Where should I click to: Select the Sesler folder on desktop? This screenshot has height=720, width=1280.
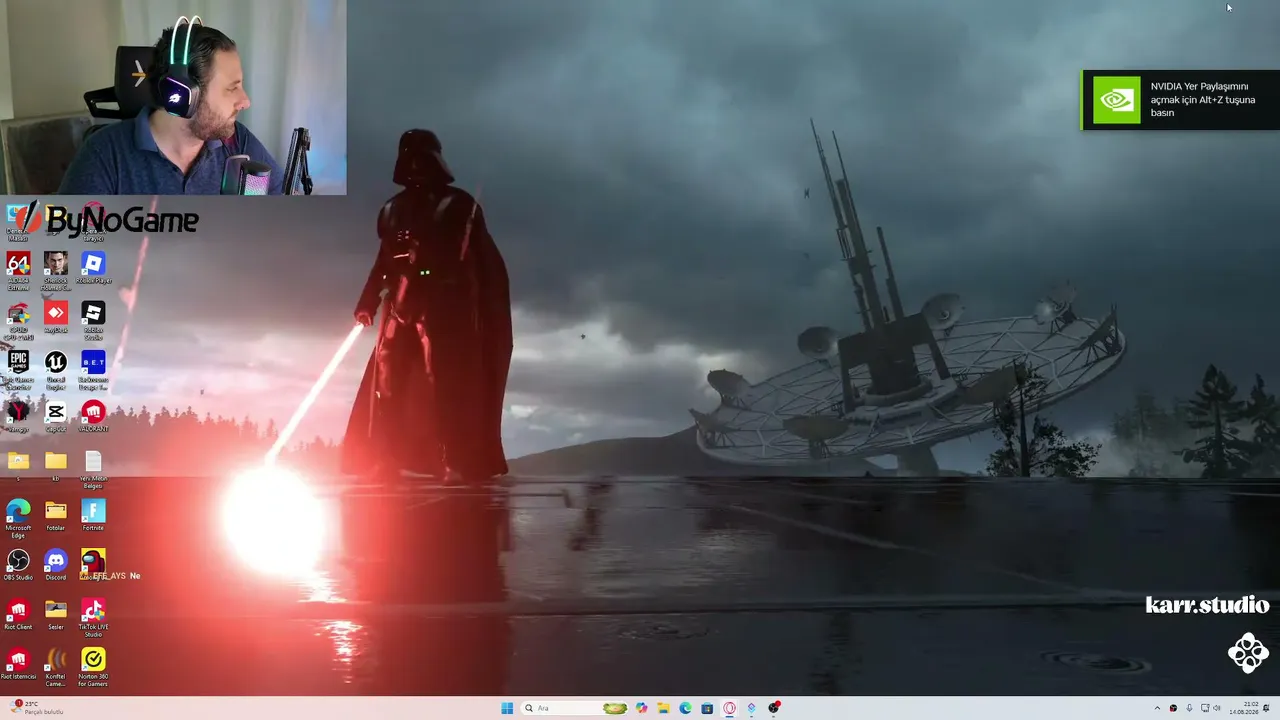click(56, 614)
